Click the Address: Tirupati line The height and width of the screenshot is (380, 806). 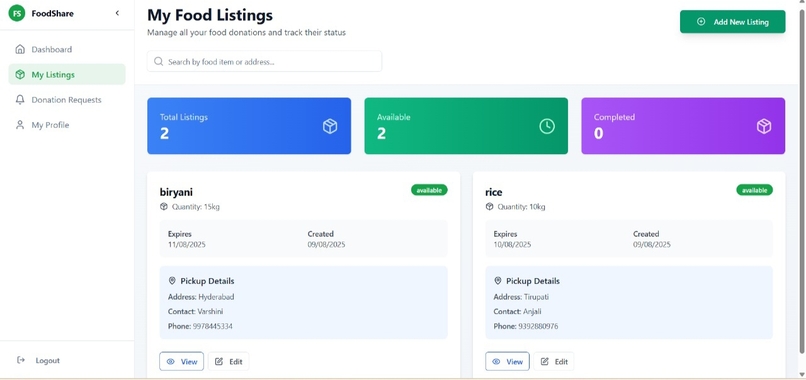pyautogui.click(x=521, y=297)
